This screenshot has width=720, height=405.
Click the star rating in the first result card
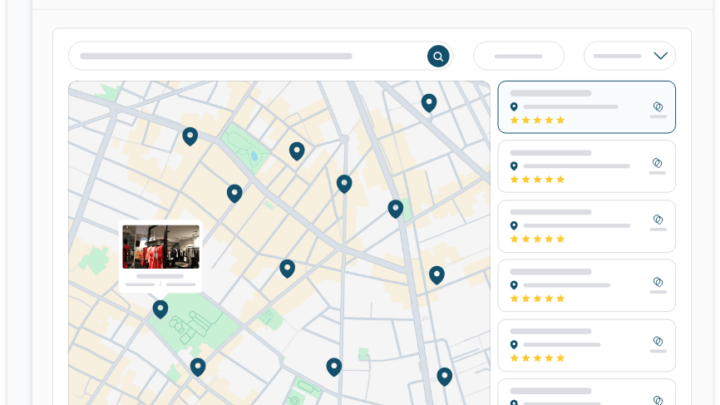537,120
